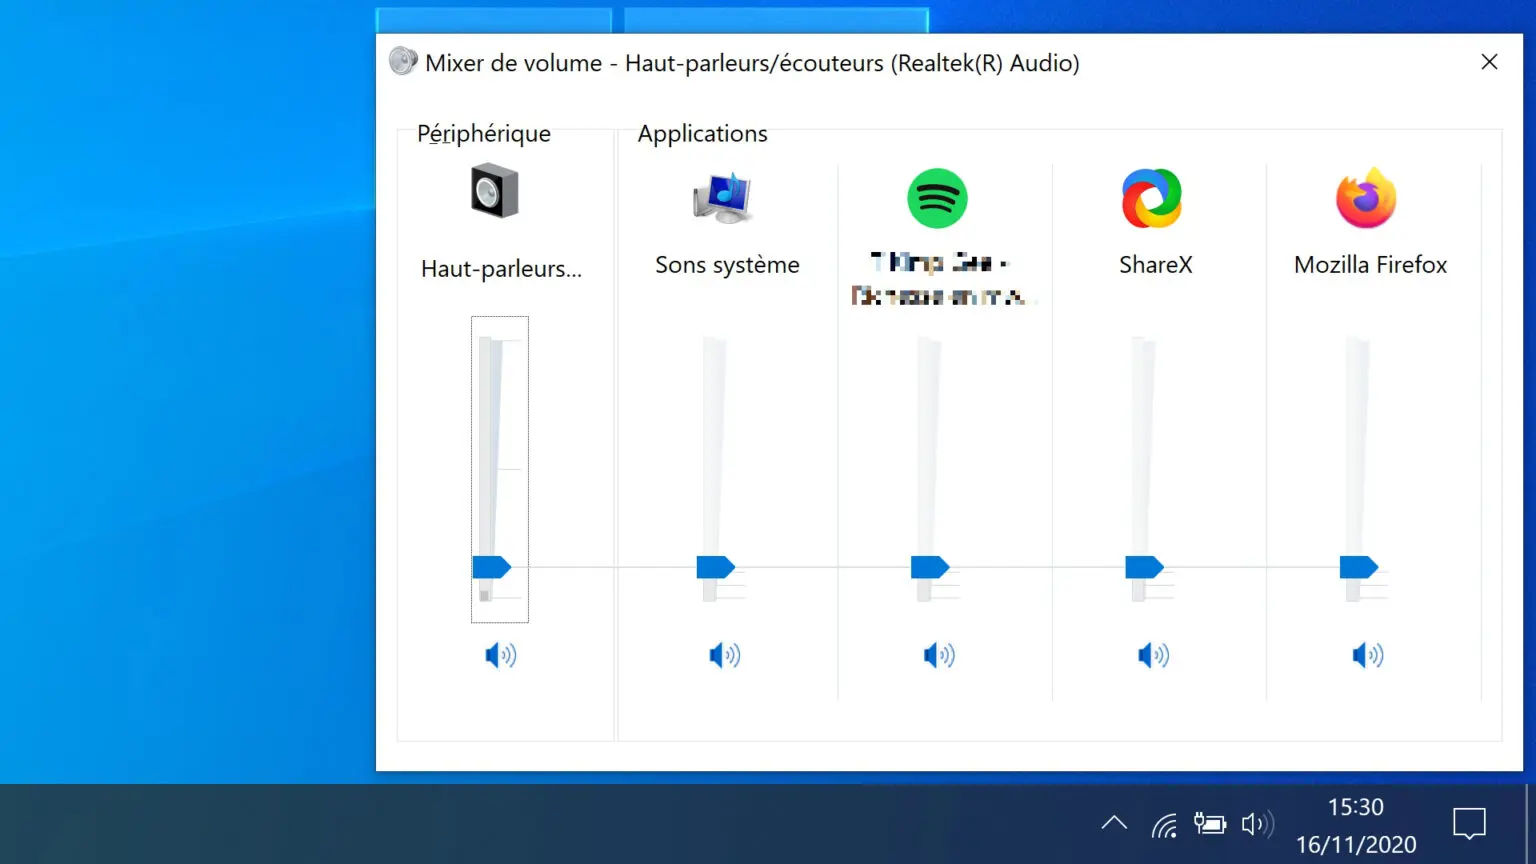Mute the ShareX channel
Image resolution: width=1536 pixels, height=864 pixels.
click(x=1153, y=655)
